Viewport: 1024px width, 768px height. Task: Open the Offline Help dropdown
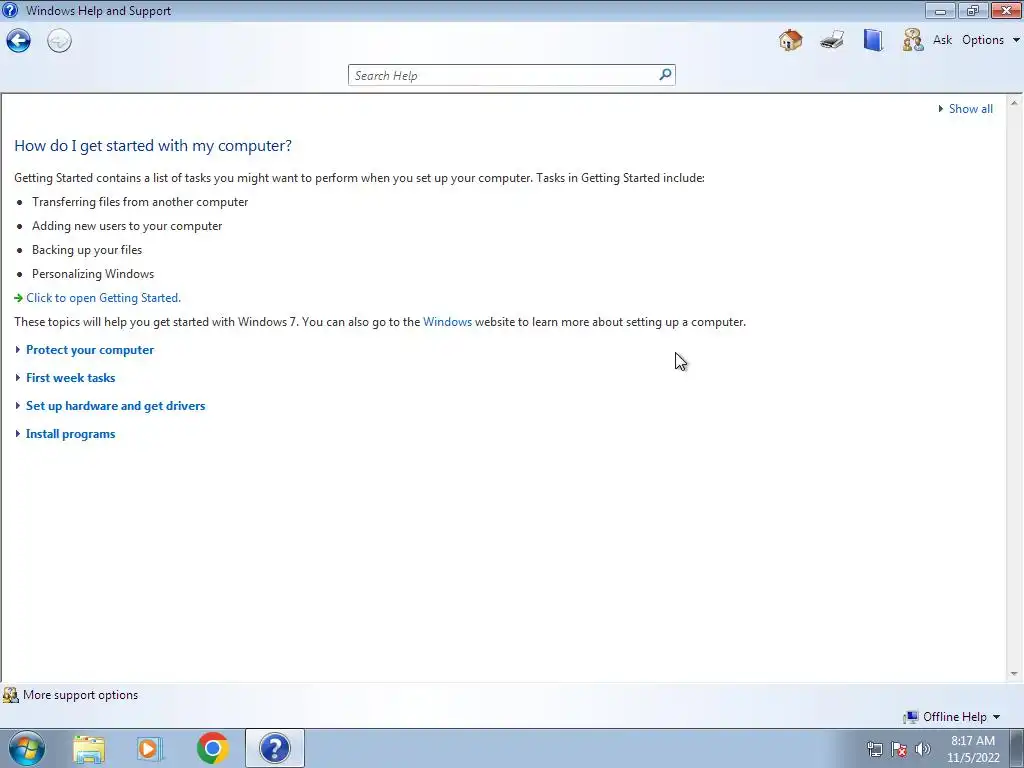961,717
